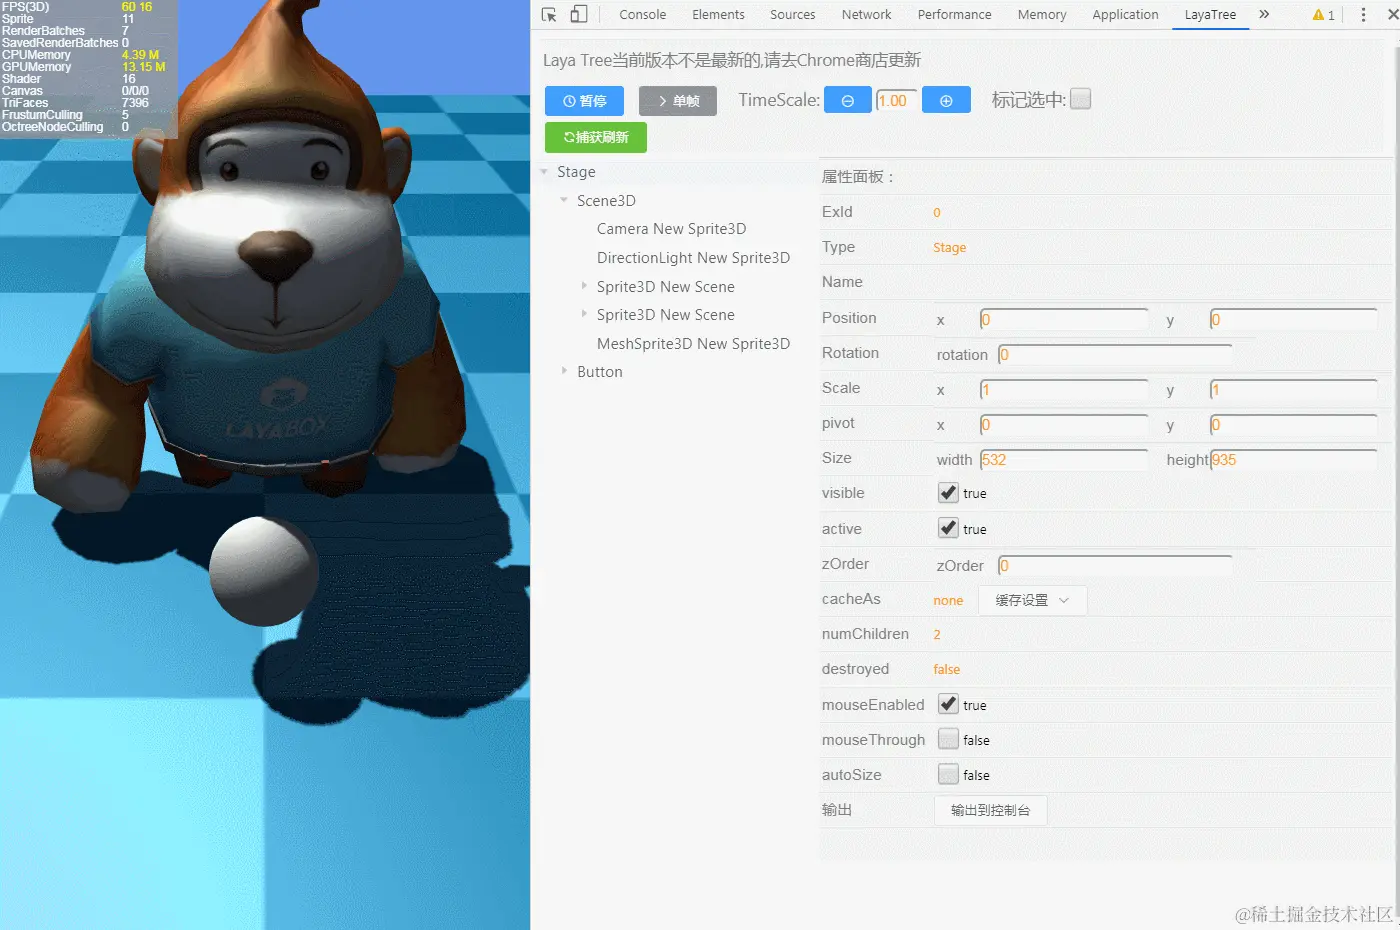Uncheck the active checkbox

point(948,528)
